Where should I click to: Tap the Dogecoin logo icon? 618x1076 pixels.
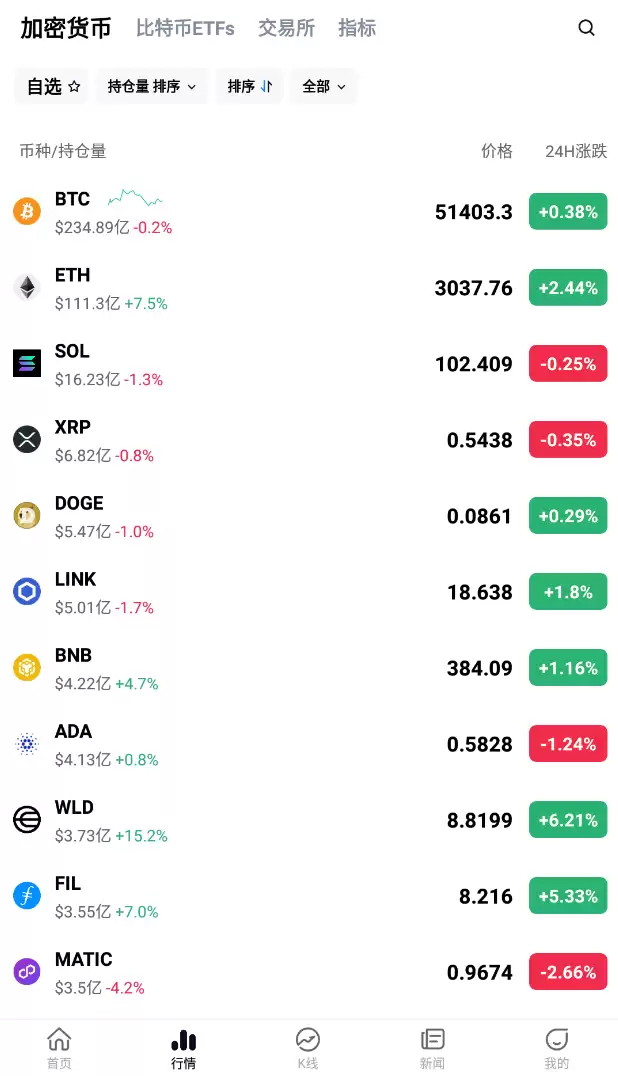coord(27,515)
